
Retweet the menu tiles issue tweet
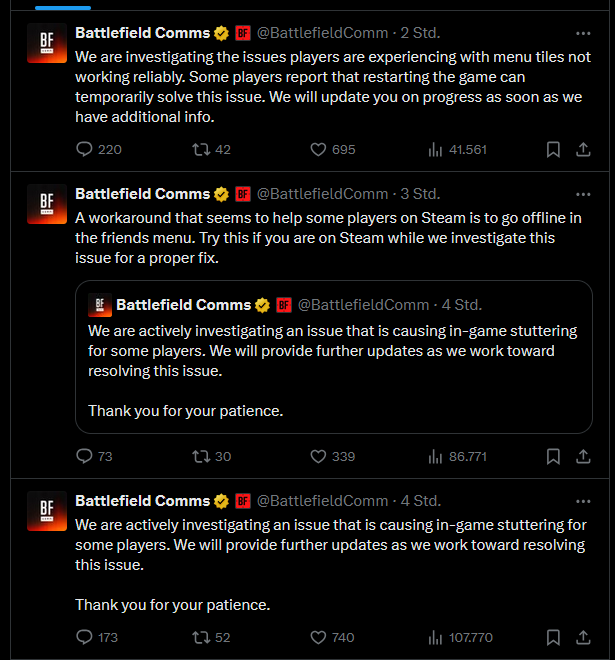tap(201, 150)
